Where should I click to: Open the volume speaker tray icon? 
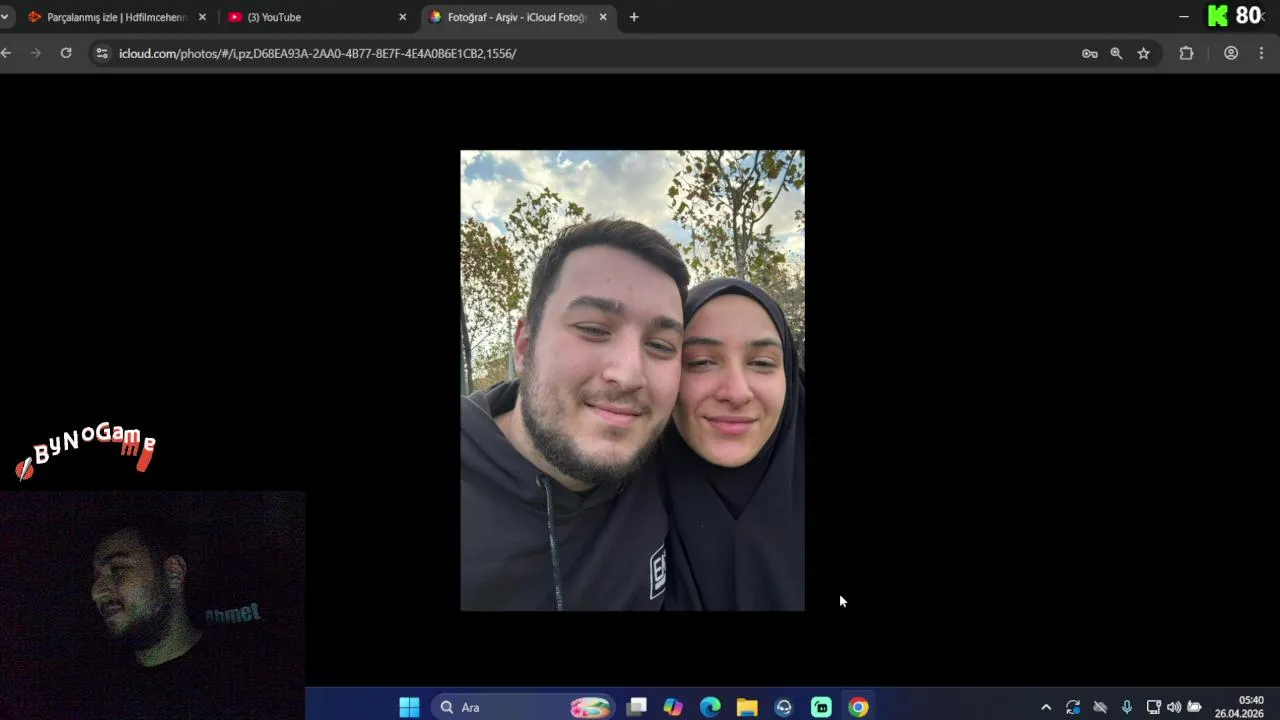[x=1174, y=707]
